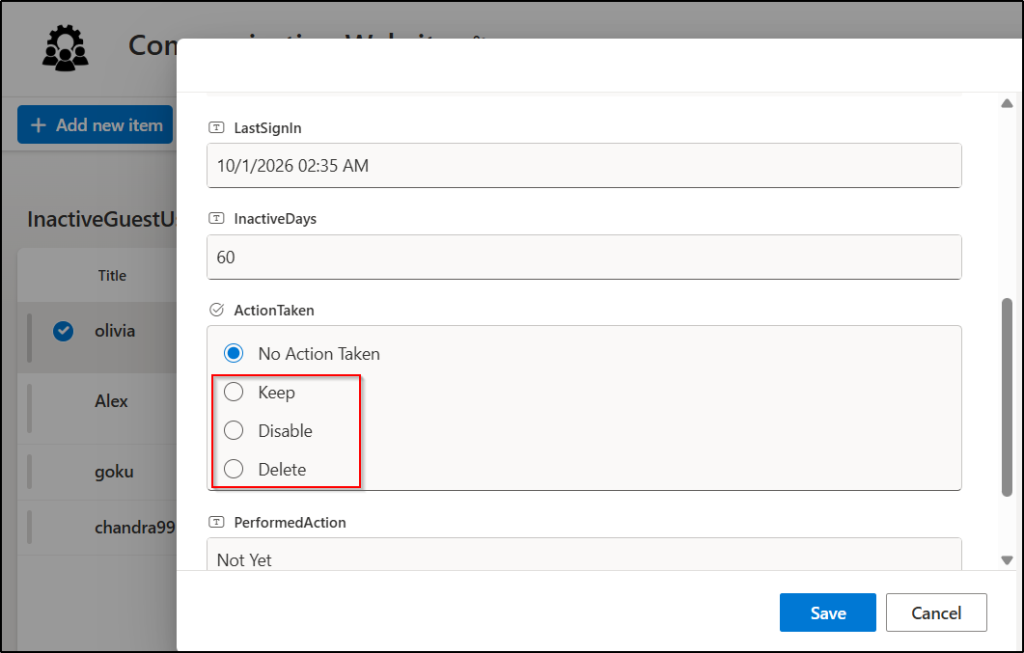The height and width of the screenshot is (653, 1024).
Task: Click the Title column header
Action: pos(111,275)
